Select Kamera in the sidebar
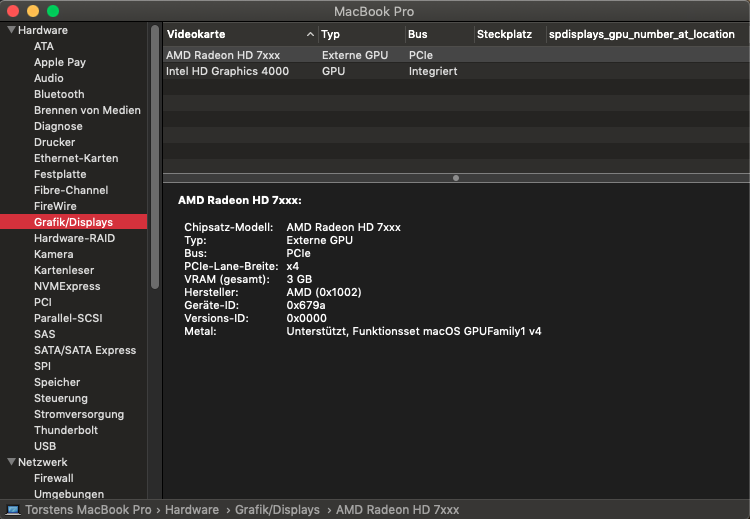 pyautogui.click(x=54, y=254)
